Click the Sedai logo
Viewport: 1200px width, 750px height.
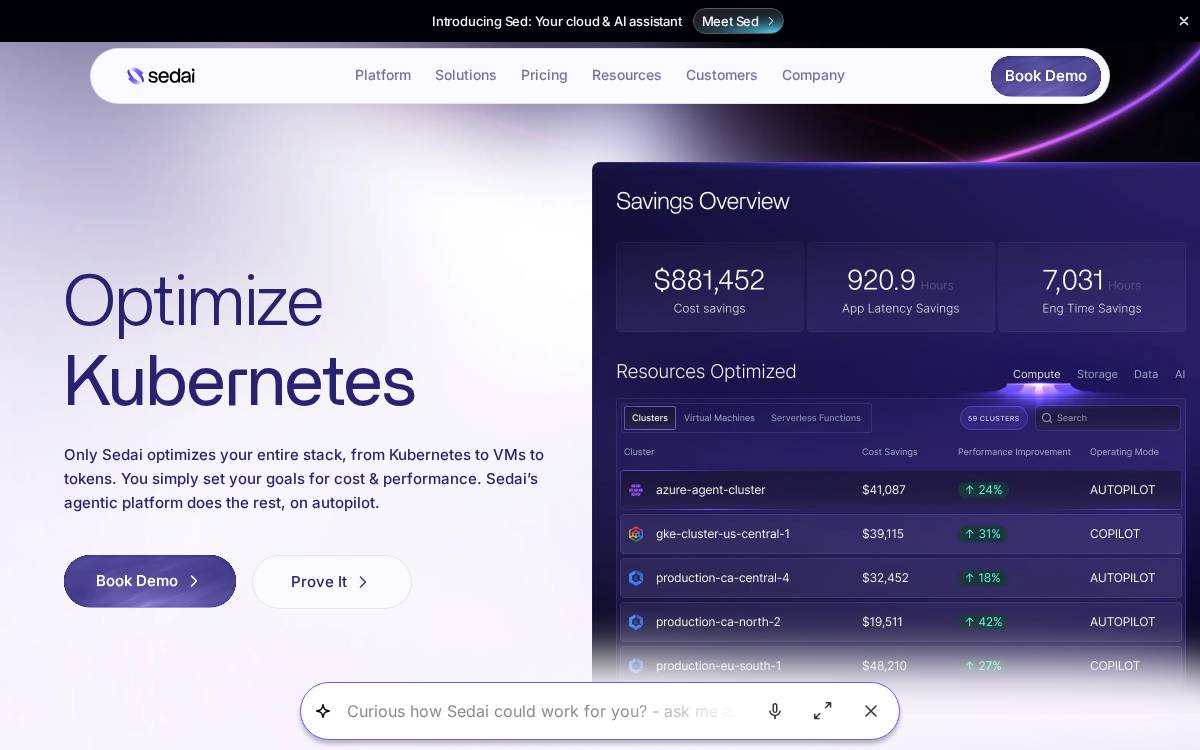pos(161,76)
